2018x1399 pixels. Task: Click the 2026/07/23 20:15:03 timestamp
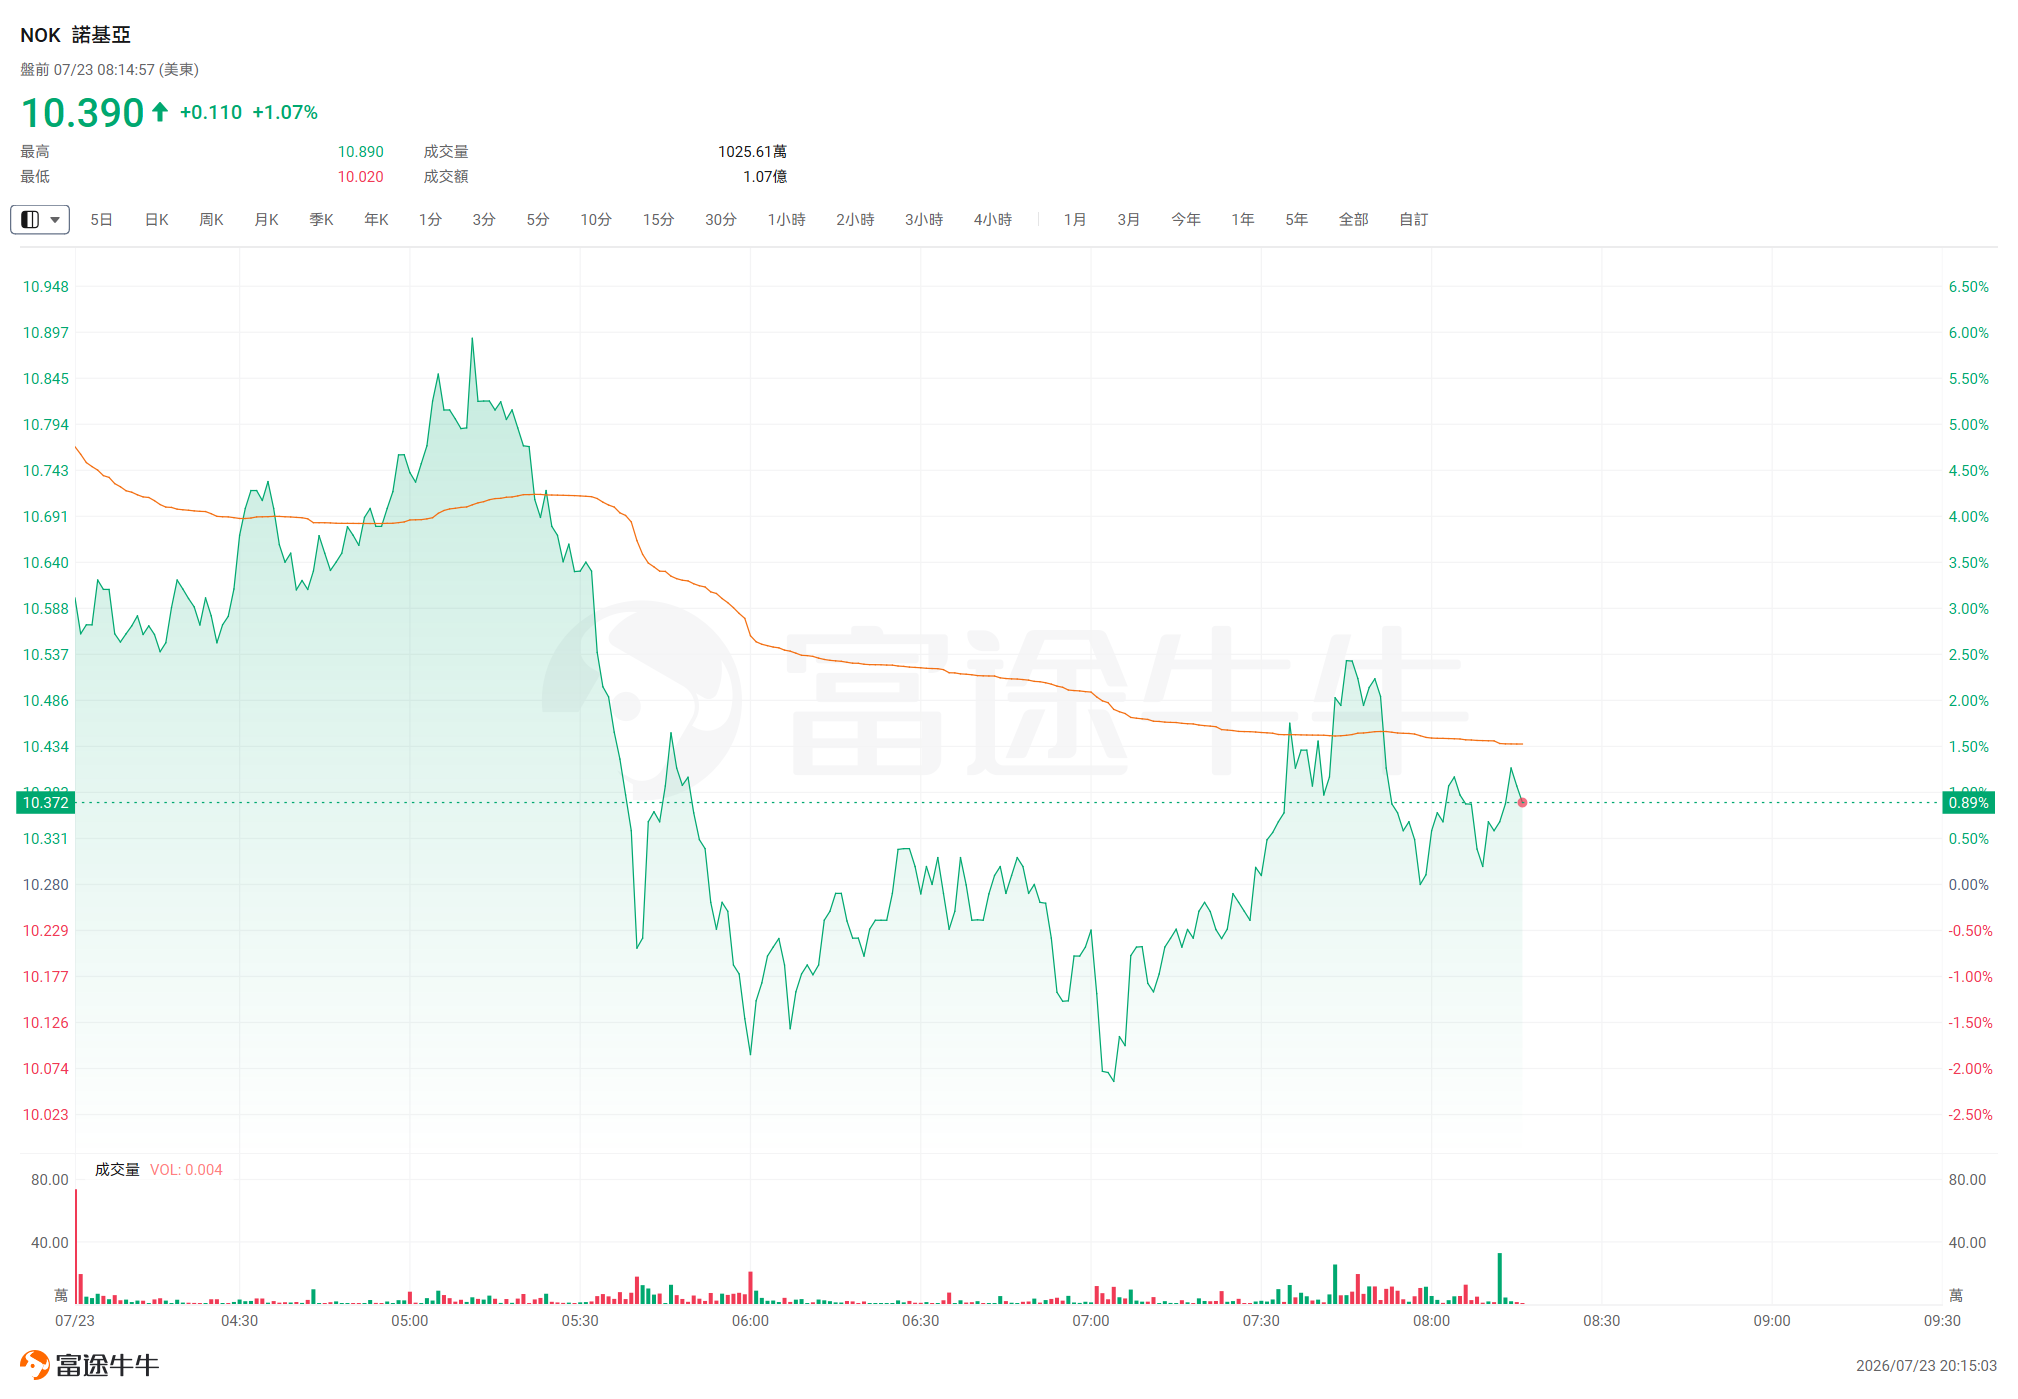pos(1926,1366)
